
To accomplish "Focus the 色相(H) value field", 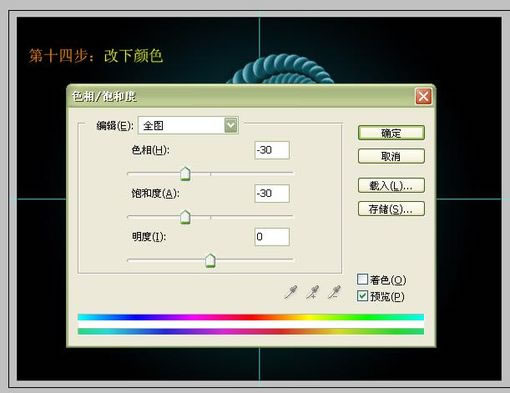I will click(272, 150).
